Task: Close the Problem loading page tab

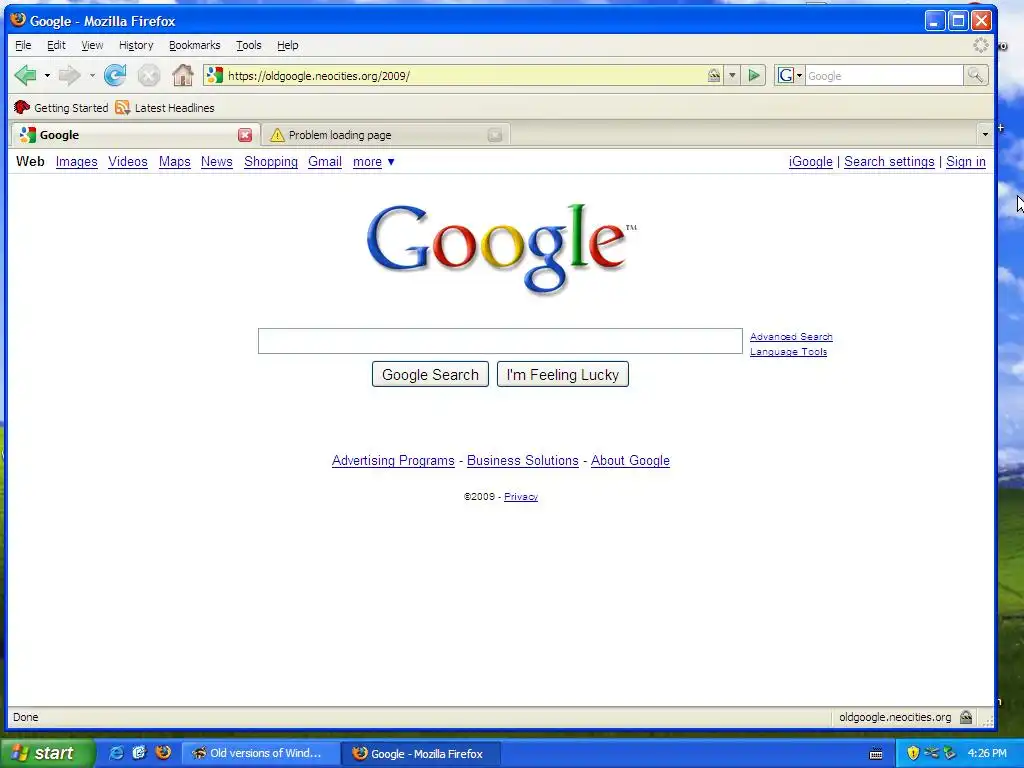Action: (x=495, y=135)
